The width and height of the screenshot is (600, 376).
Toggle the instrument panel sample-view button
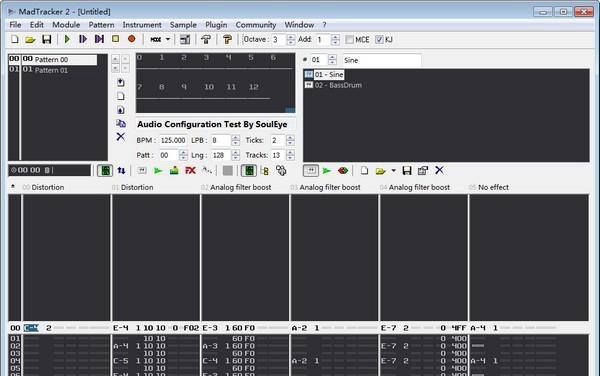311,171
